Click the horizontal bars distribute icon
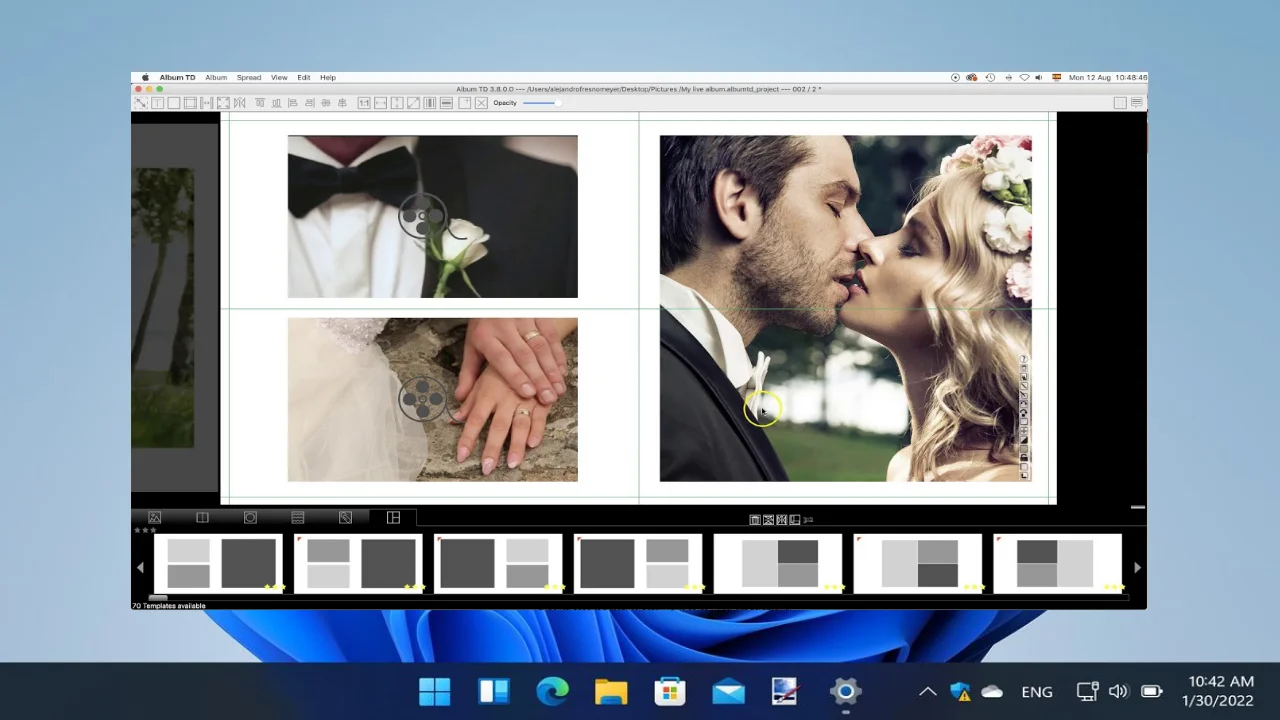 pos(447,103)
